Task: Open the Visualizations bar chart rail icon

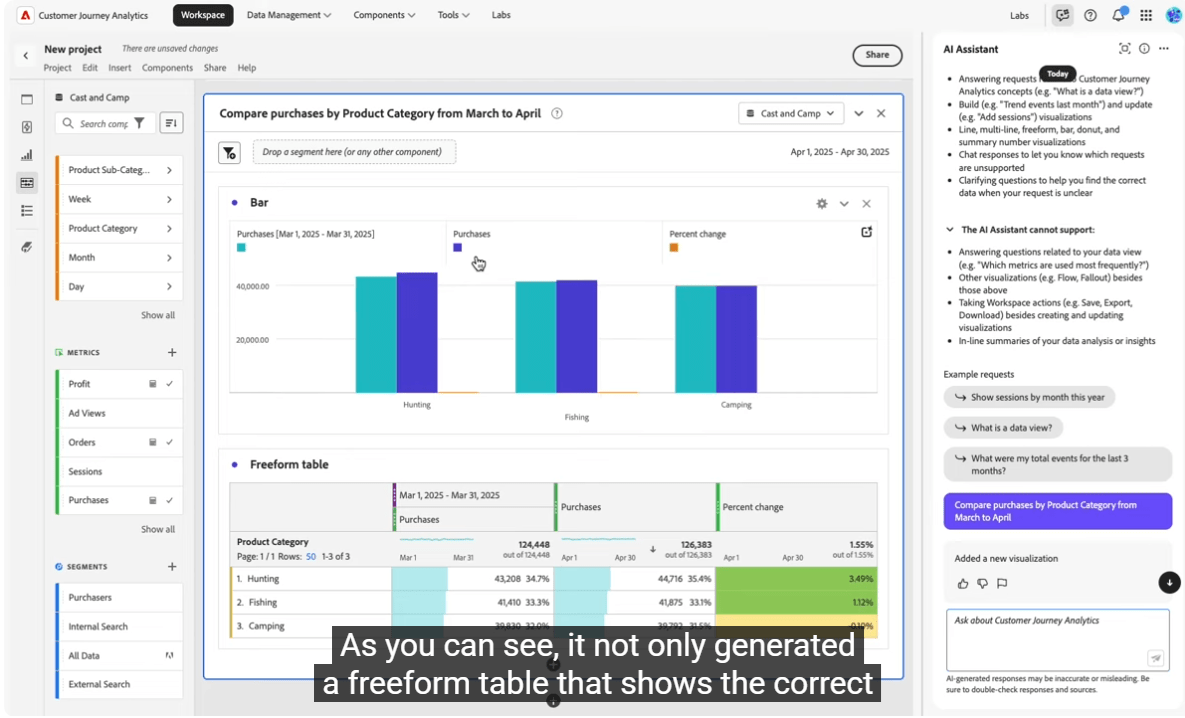Action: pyautogui.click(x=26, y=155)
